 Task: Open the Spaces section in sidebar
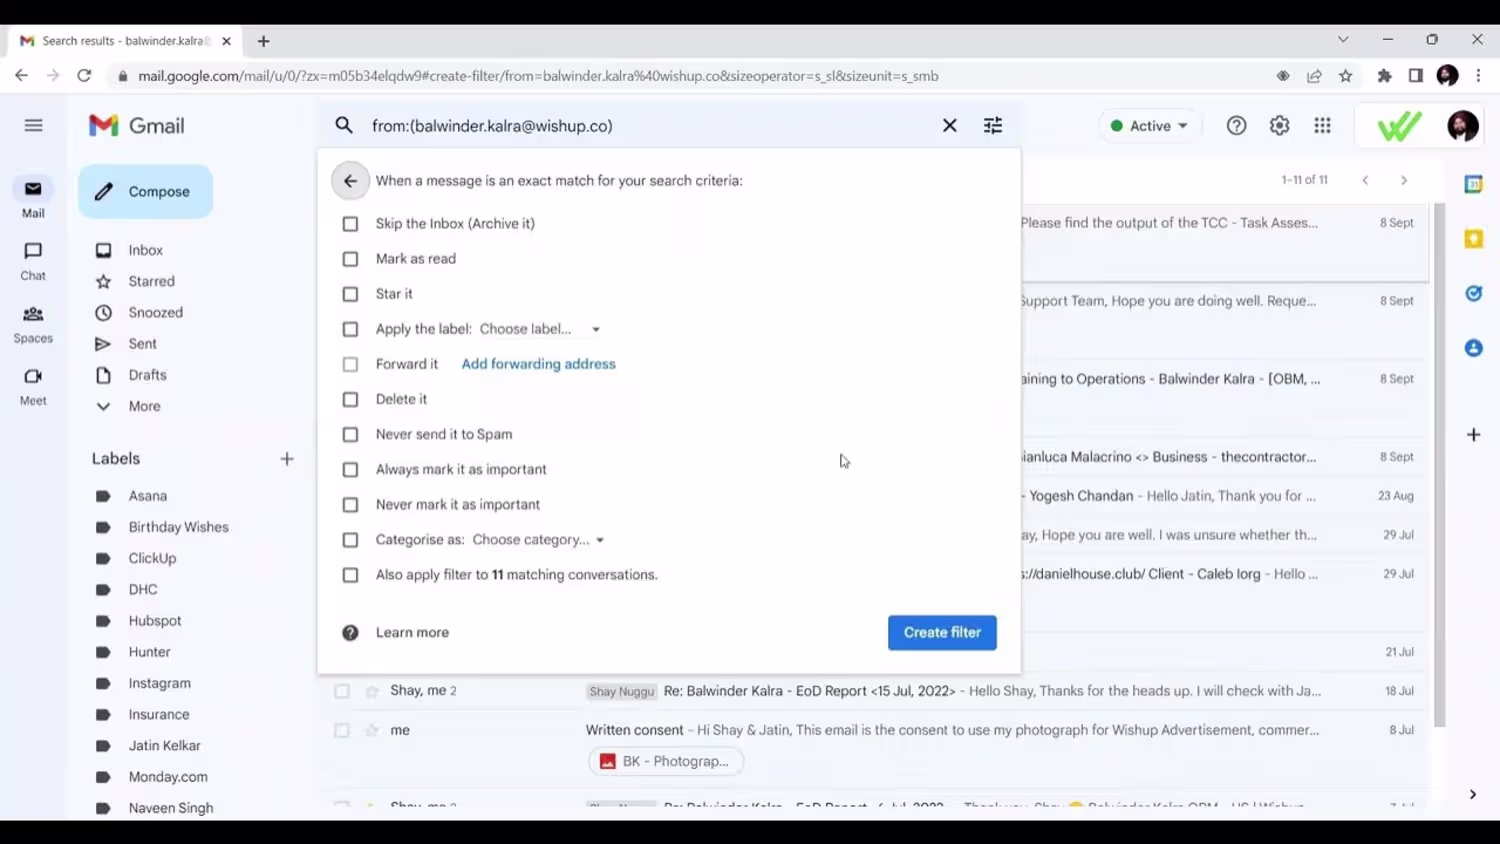tap(33, 325)
